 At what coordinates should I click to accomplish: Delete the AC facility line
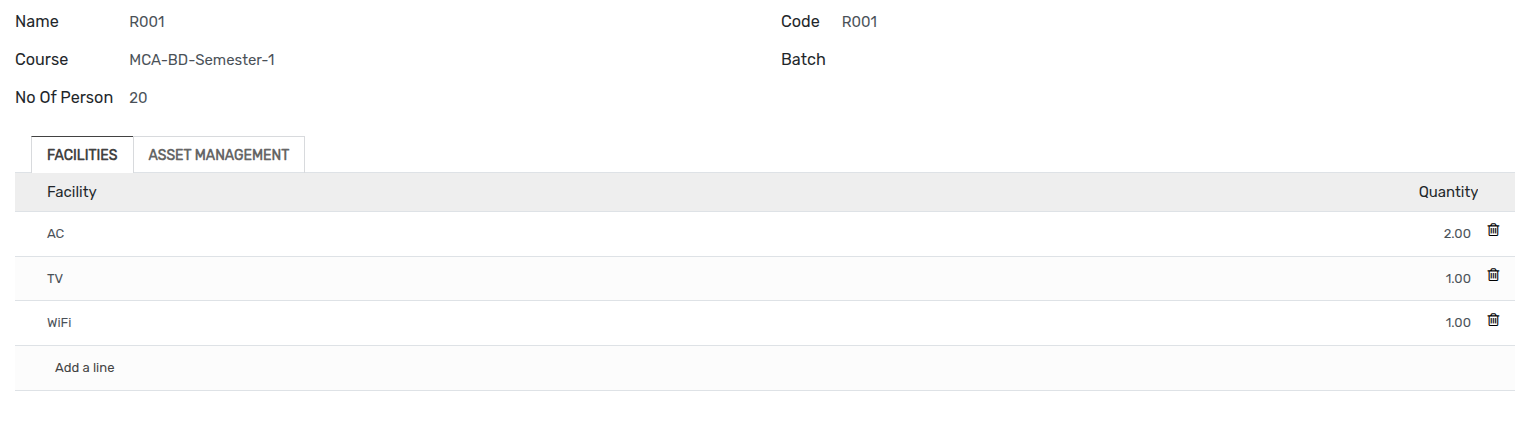1493,230
